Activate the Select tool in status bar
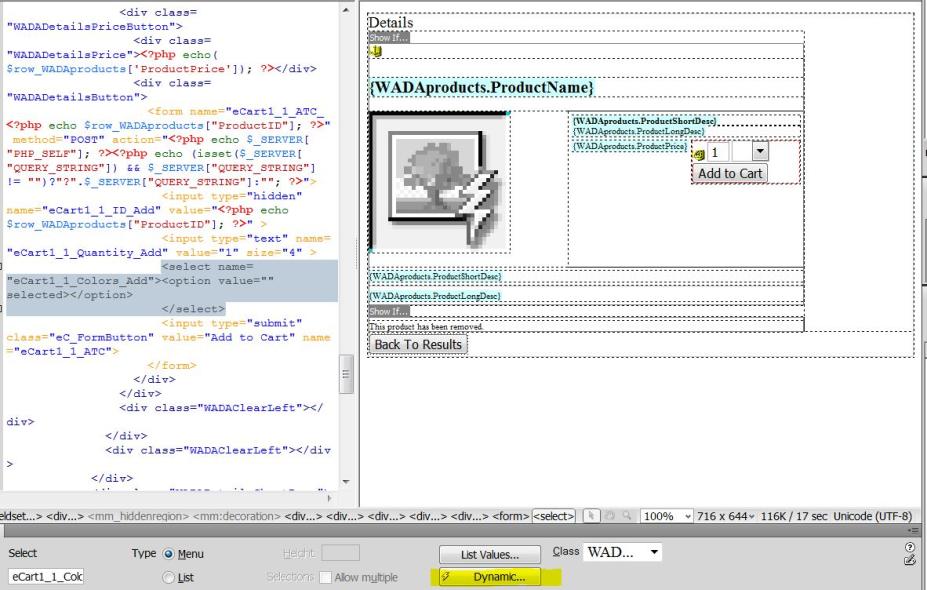 [x=591, y=516]
